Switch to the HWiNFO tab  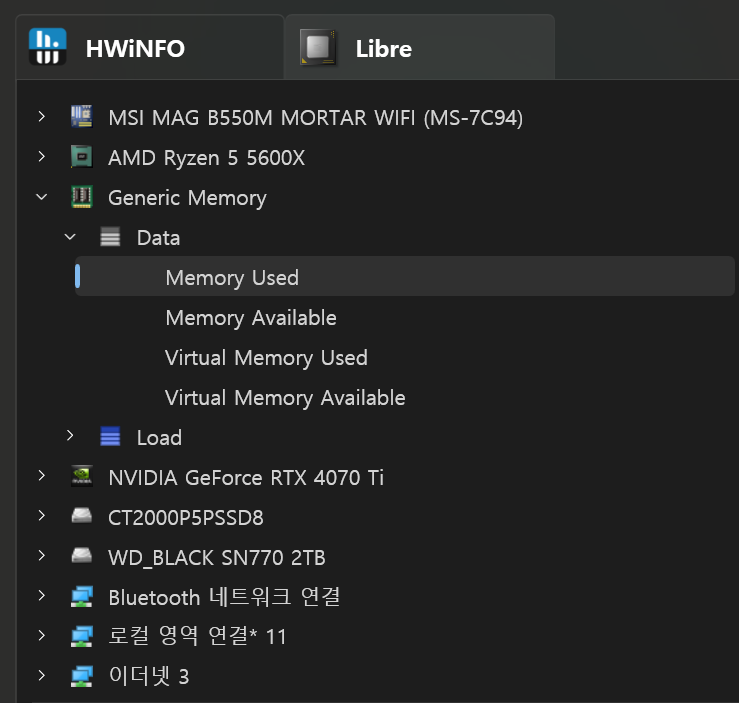[x=150, y=47]
